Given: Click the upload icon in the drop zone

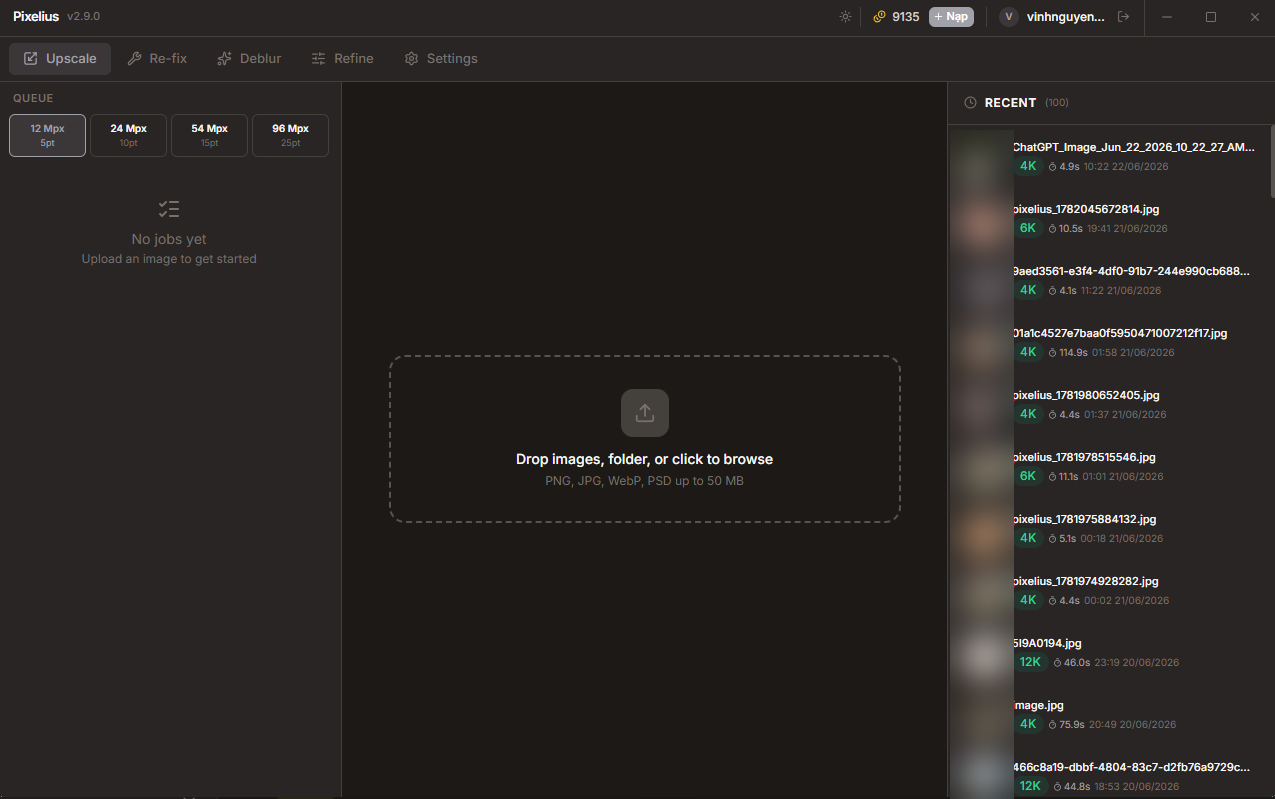Looking at the screenshot, I should (645, 413).
